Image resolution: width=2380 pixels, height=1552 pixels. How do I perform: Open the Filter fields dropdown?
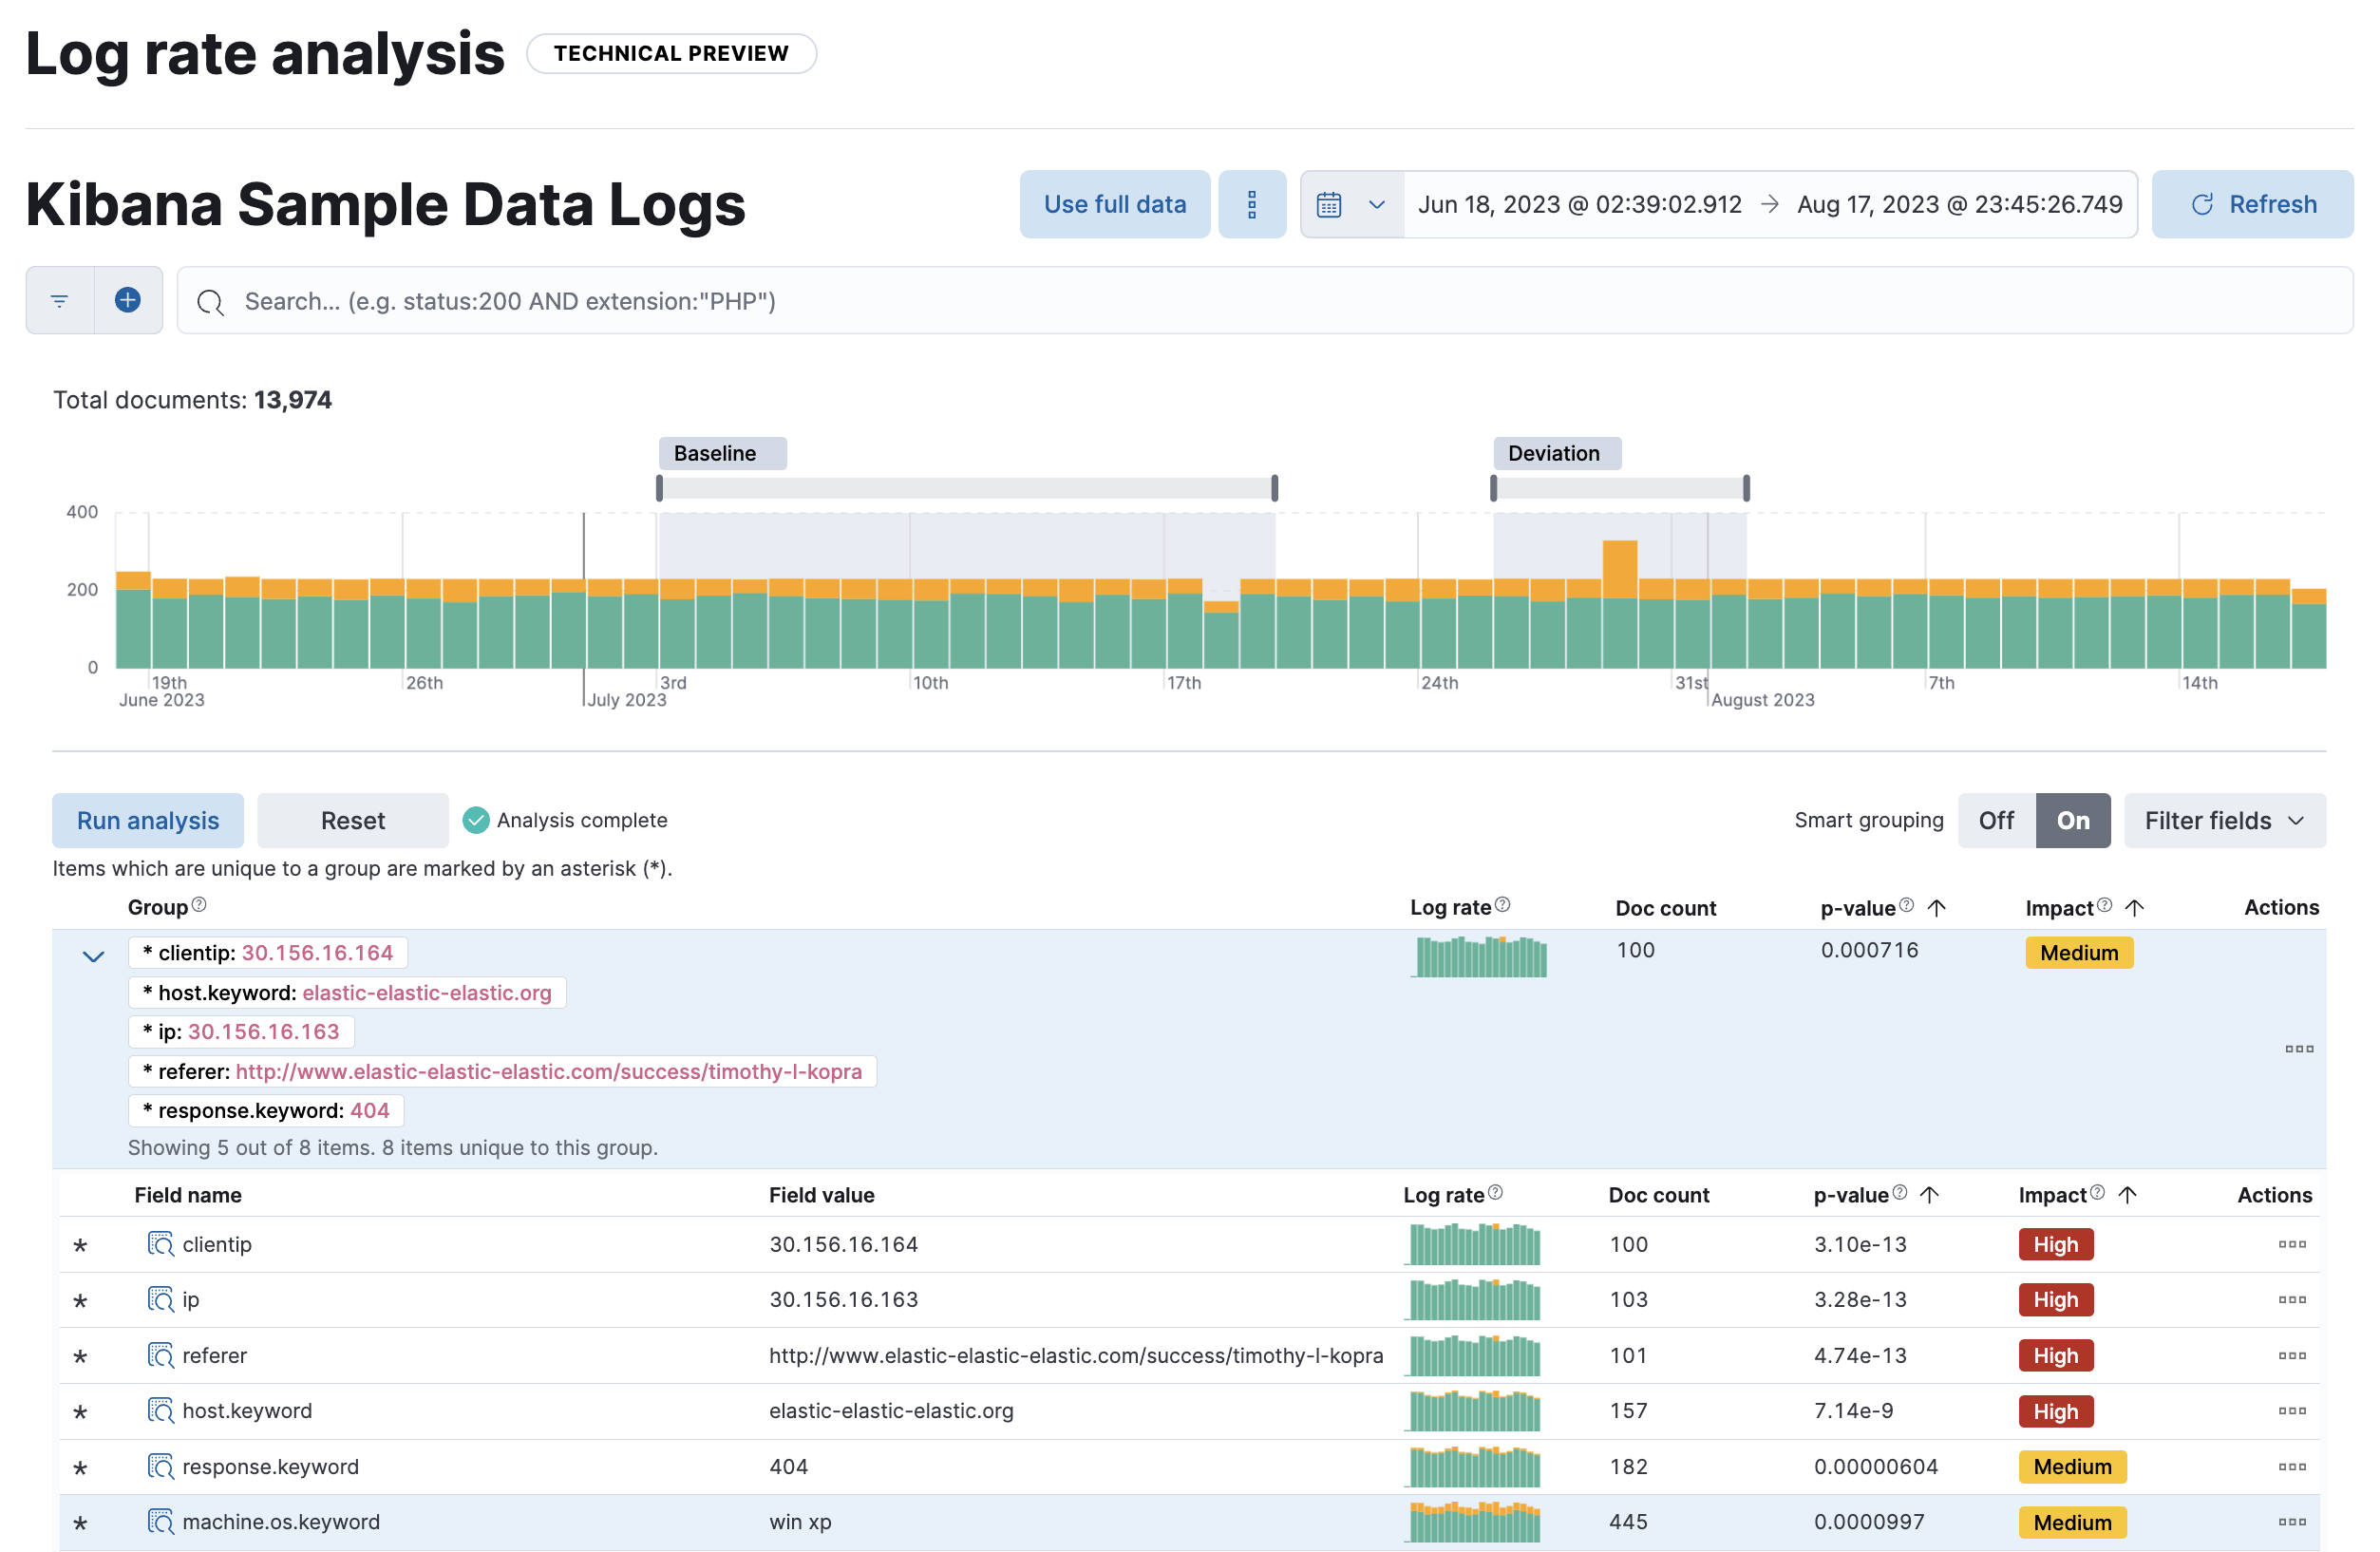pyautogui.click(x=2222, y=820)
